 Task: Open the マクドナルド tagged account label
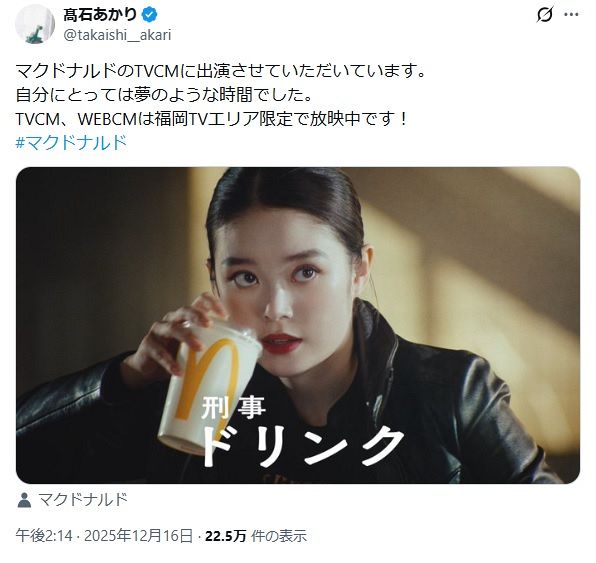click(83, 500)
